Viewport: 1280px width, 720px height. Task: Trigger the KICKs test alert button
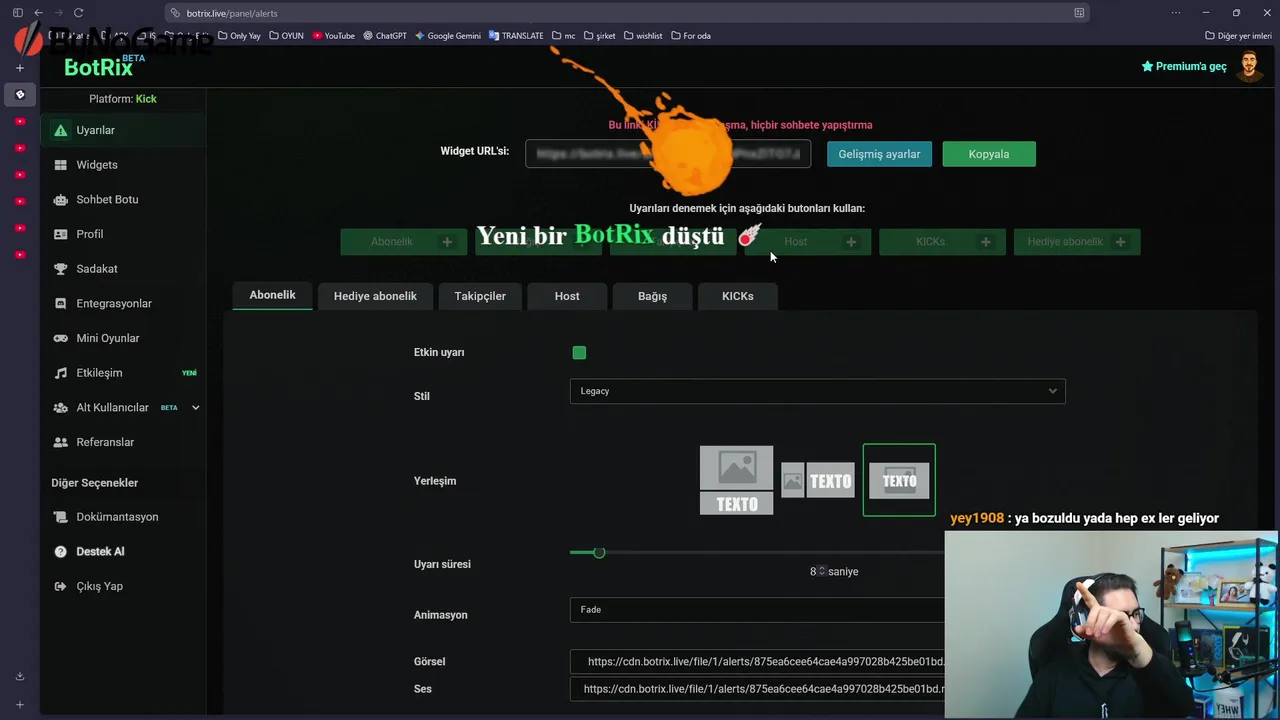click(942, 242)
